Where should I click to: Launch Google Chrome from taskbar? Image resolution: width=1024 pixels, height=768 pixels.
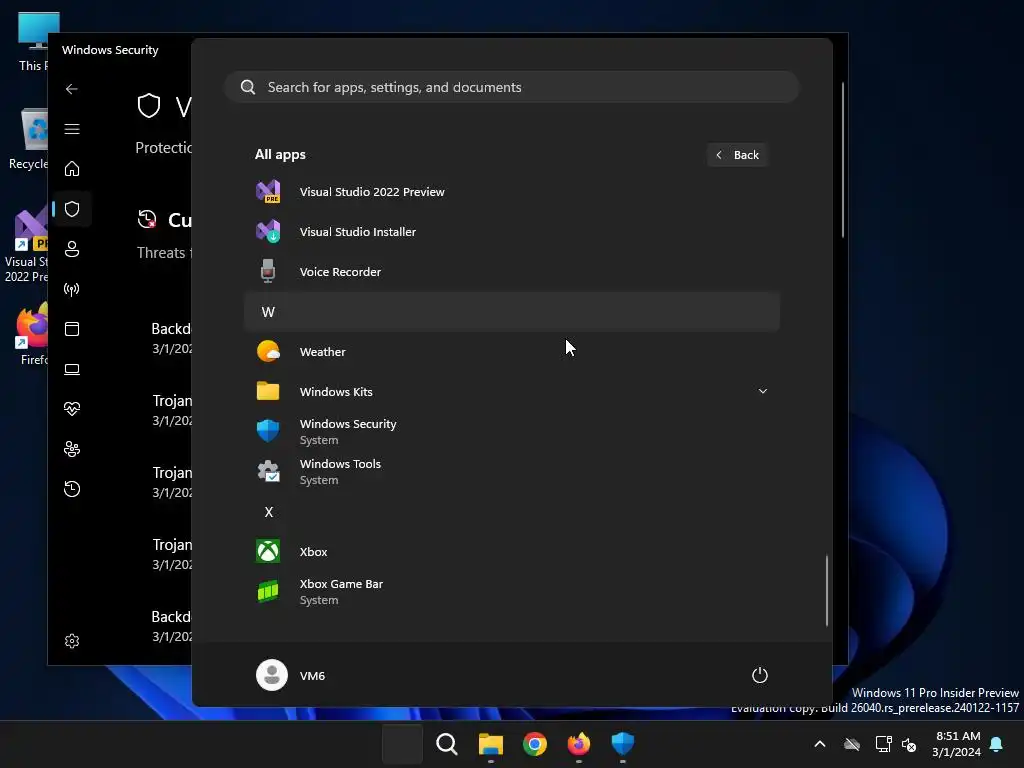[535, 744]
